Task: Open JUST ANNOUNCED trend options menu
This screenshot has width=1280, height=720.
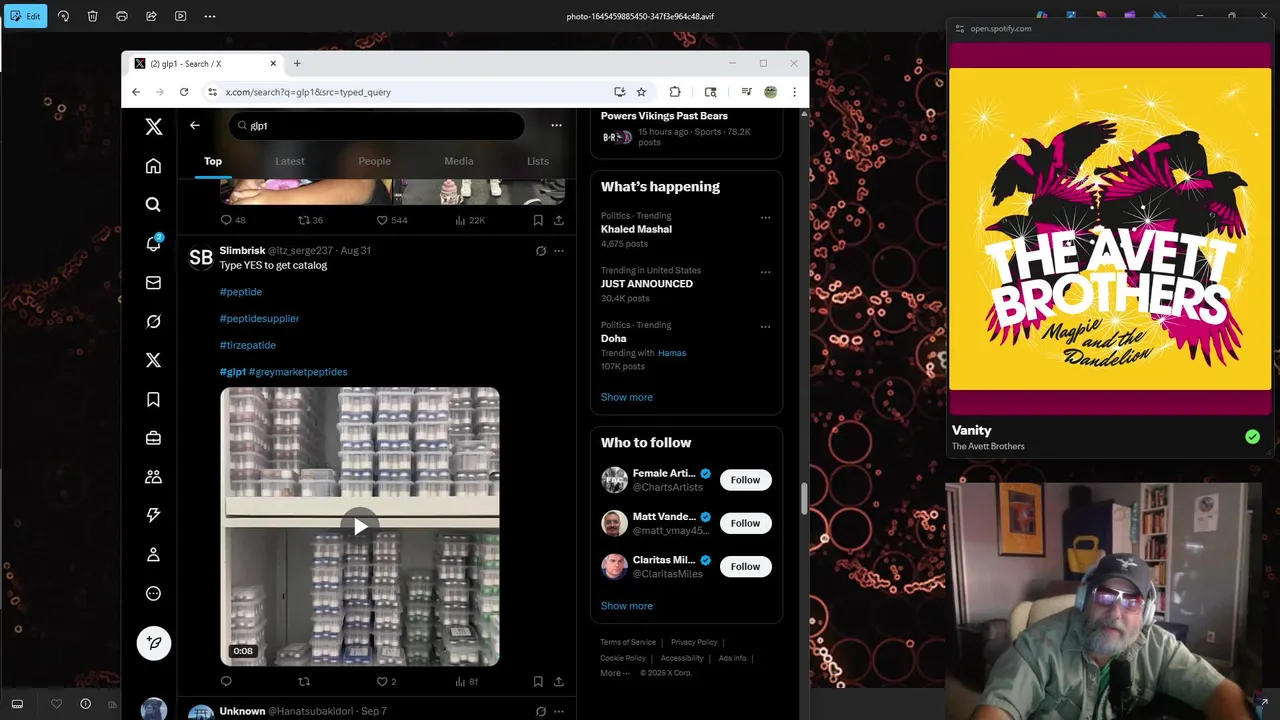Action: [x=765, y=272]
